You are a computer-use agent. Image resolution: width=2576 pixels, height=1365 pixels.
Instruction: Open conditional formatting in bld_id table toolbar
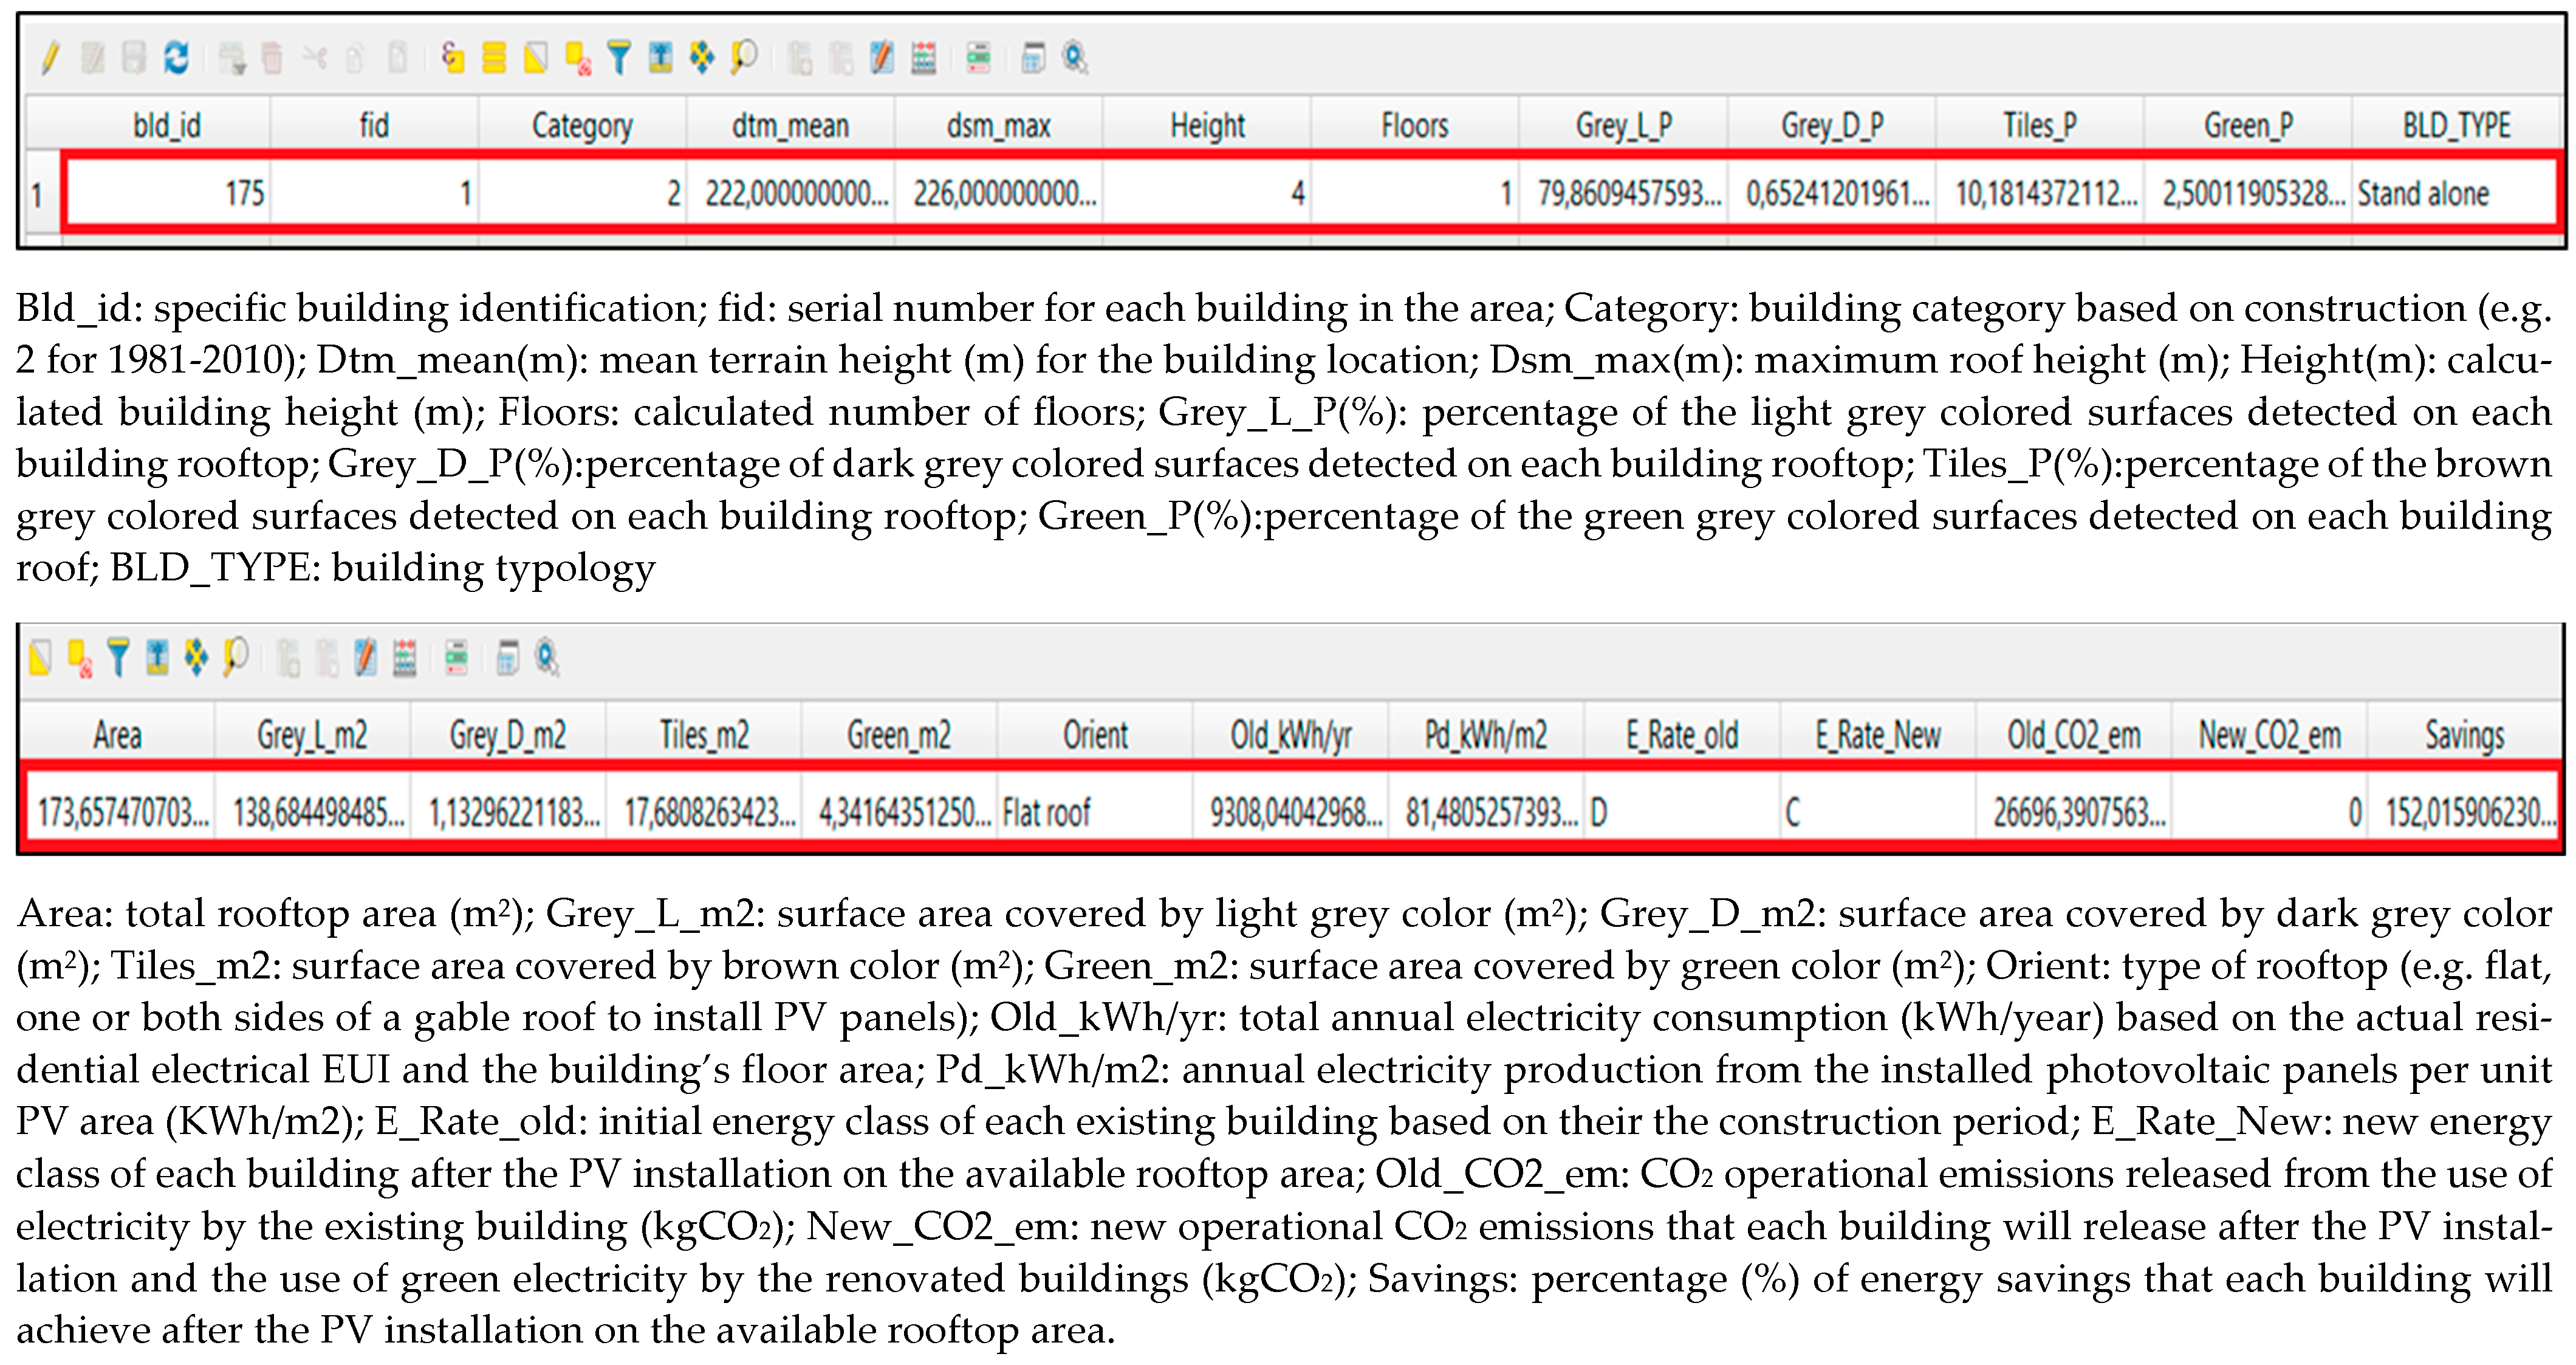coord(978,58)
